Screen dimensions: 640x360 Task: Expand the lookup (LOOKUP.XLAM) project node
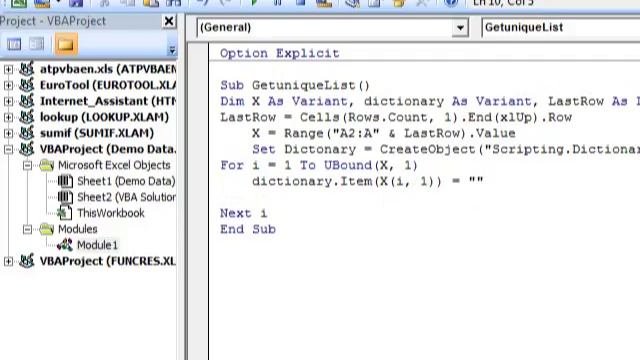coord(8,117)
